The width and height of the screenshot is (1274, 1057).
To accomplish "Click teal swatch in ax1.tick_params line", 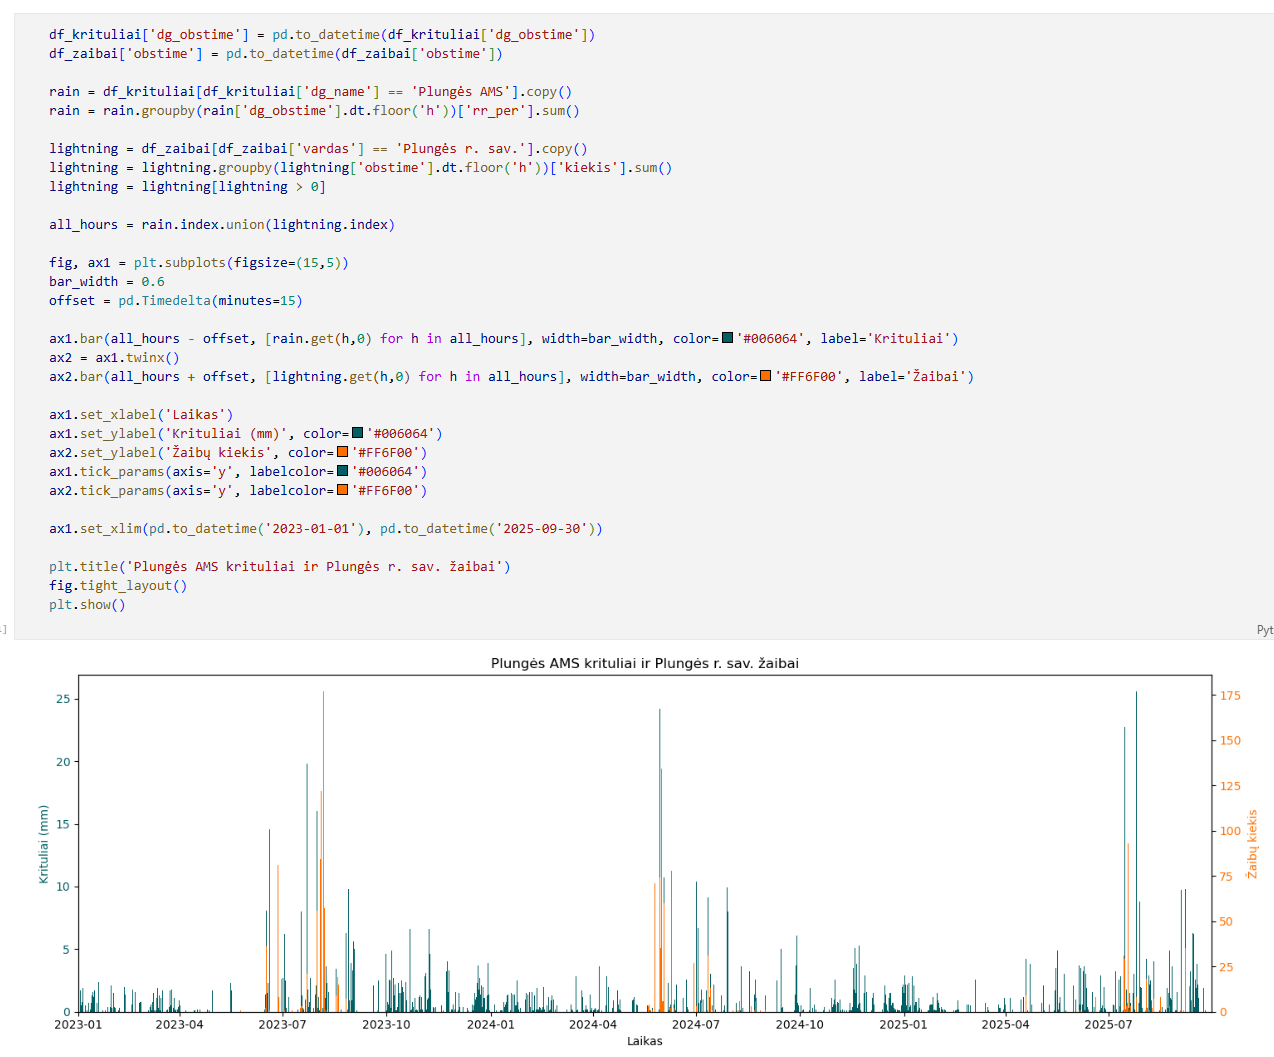I will coord(342,472).
